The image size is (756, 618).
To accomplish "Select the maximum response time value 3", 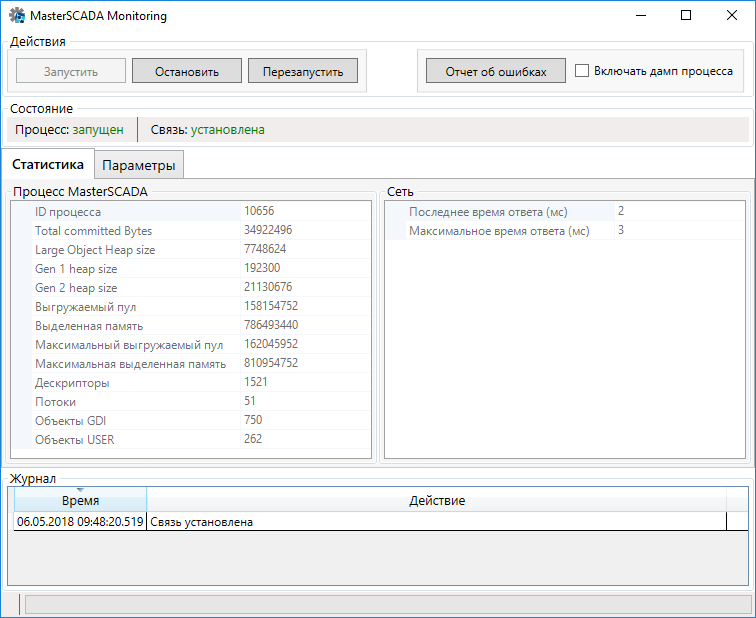I will pyautogui.click(x=621, y=230).
